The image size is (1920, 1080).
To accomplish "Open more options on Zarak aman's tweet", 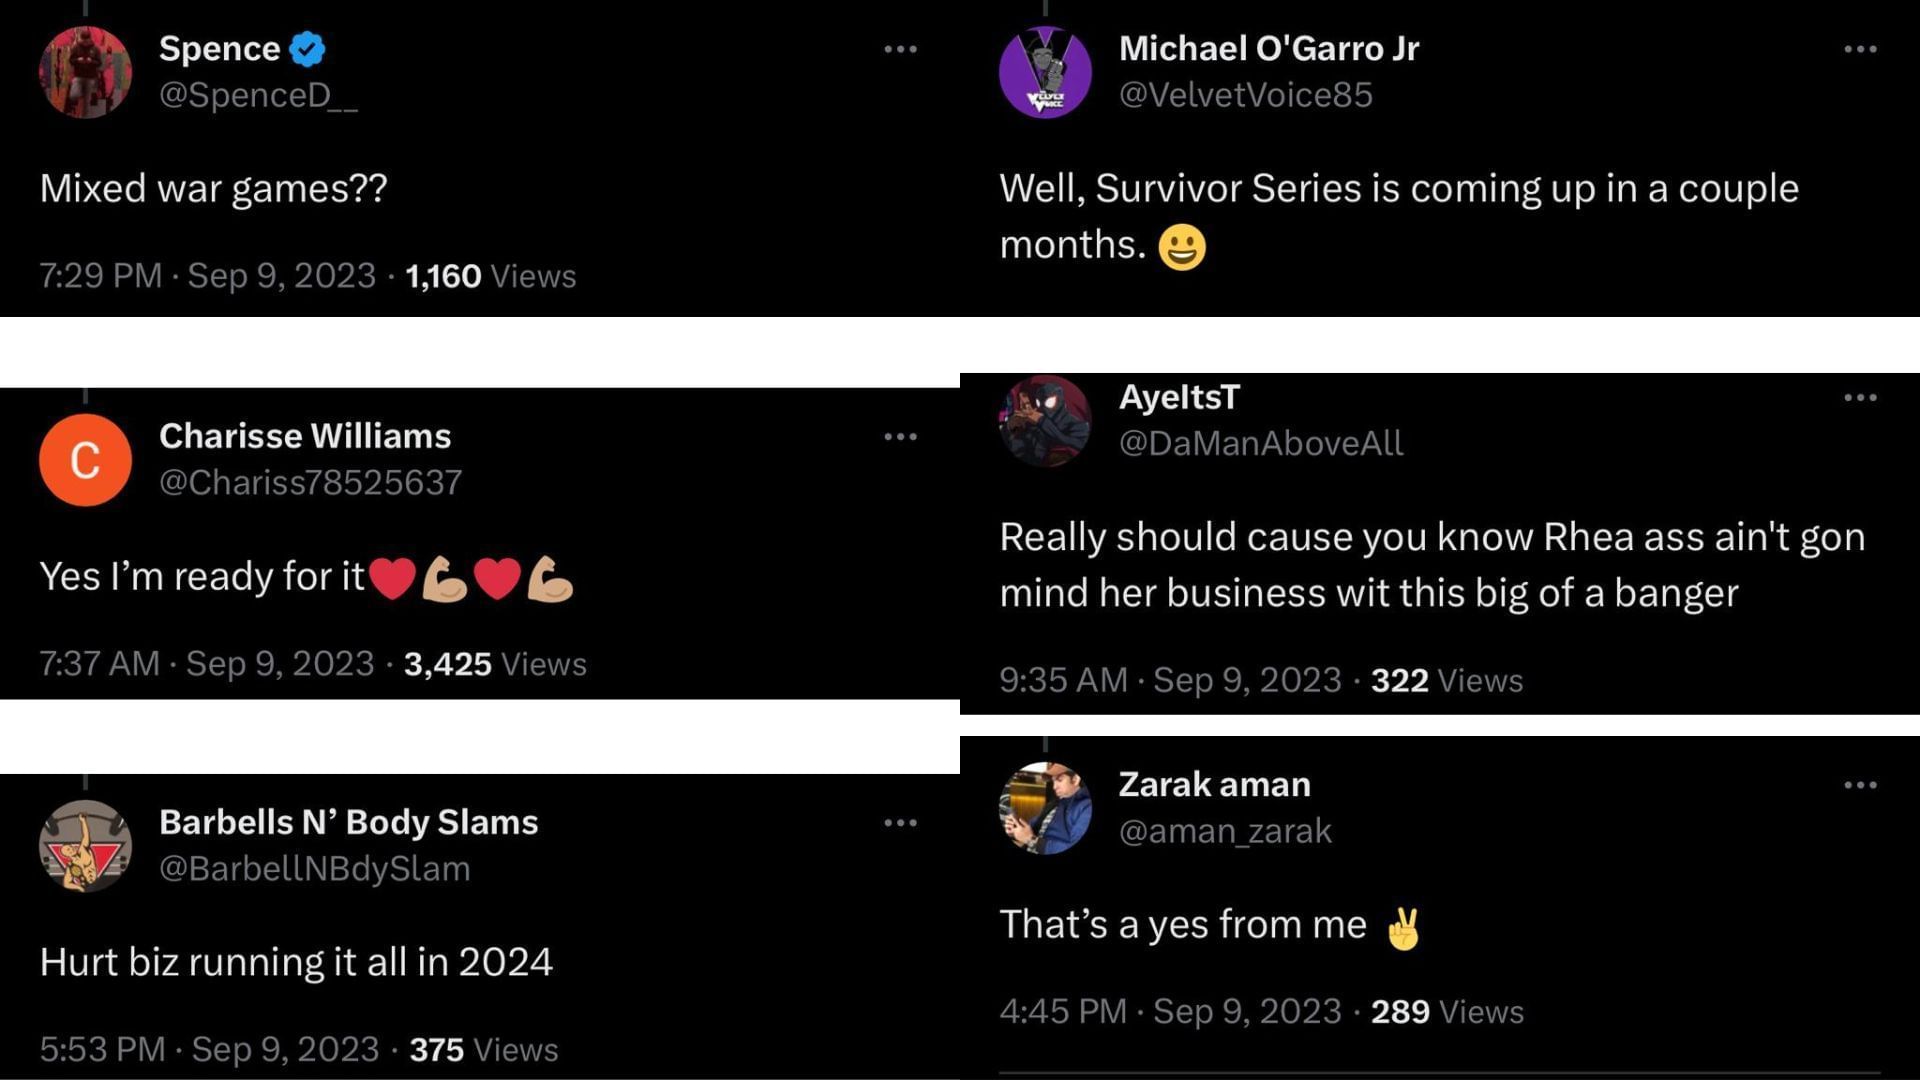I will tap(1859, 785).
